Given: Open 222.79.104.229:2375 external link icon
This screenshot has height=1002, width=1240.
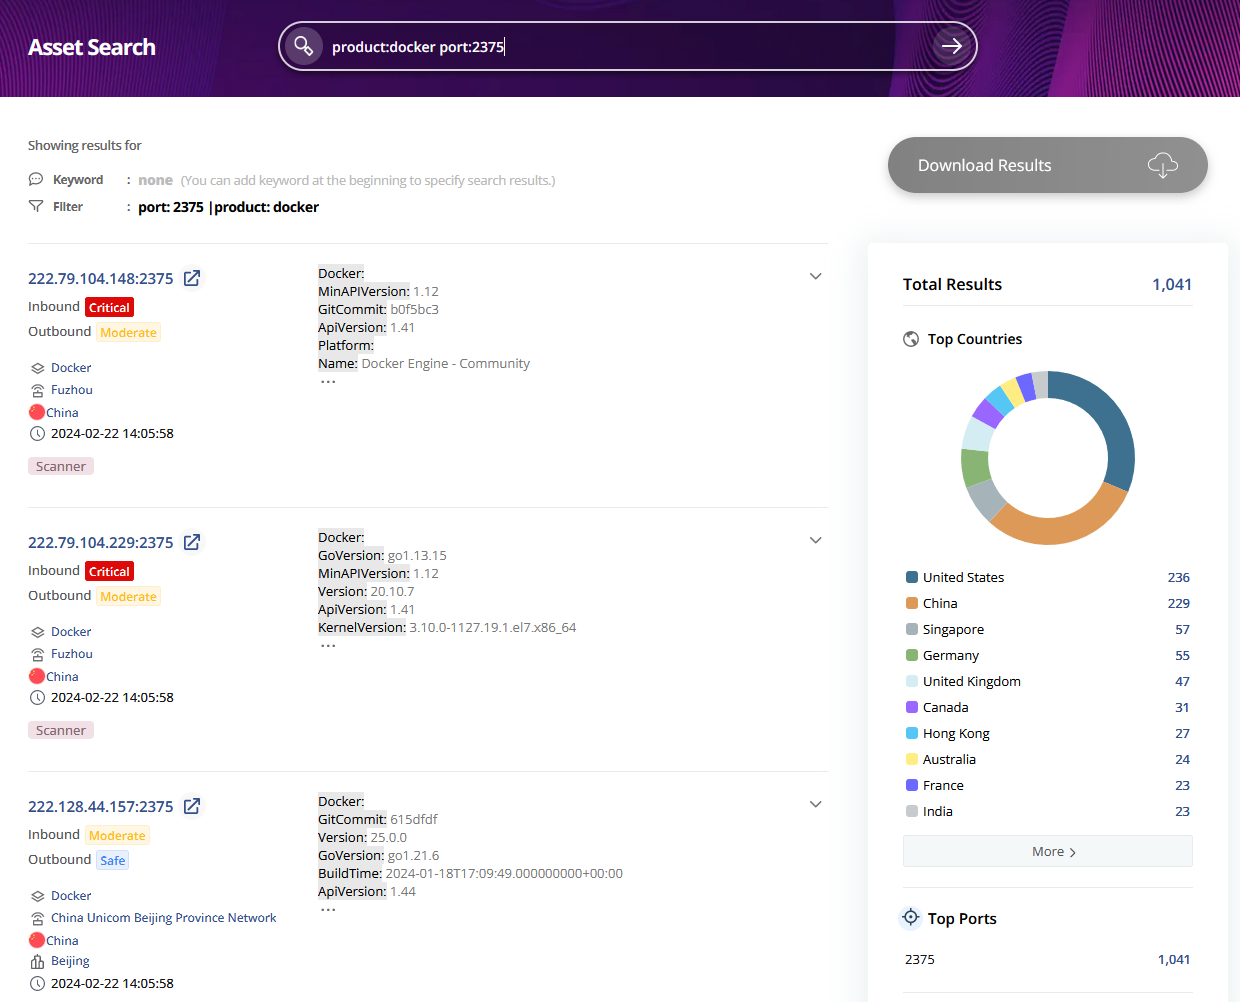Looking at the screenshot, I should tap(192, 542).
